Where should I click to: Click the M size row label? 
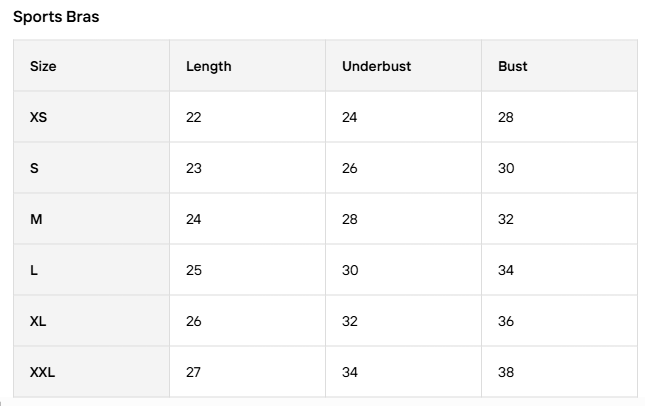tap(36, 219)
